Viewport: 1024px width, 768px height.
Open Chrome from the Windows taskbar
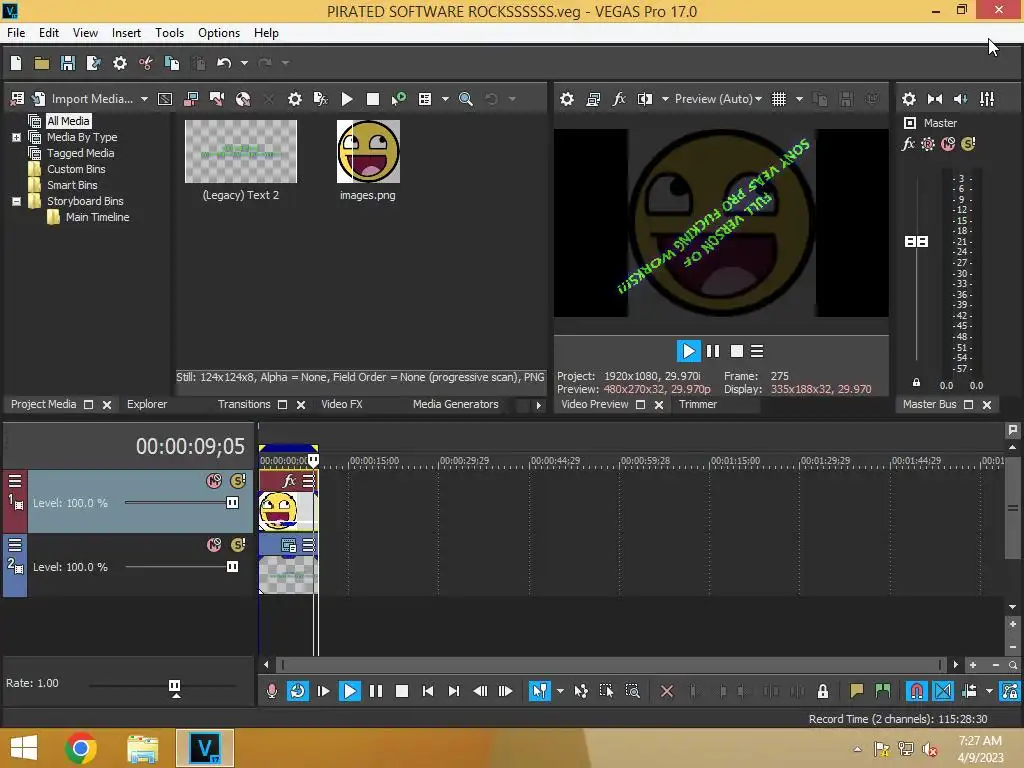81,748
